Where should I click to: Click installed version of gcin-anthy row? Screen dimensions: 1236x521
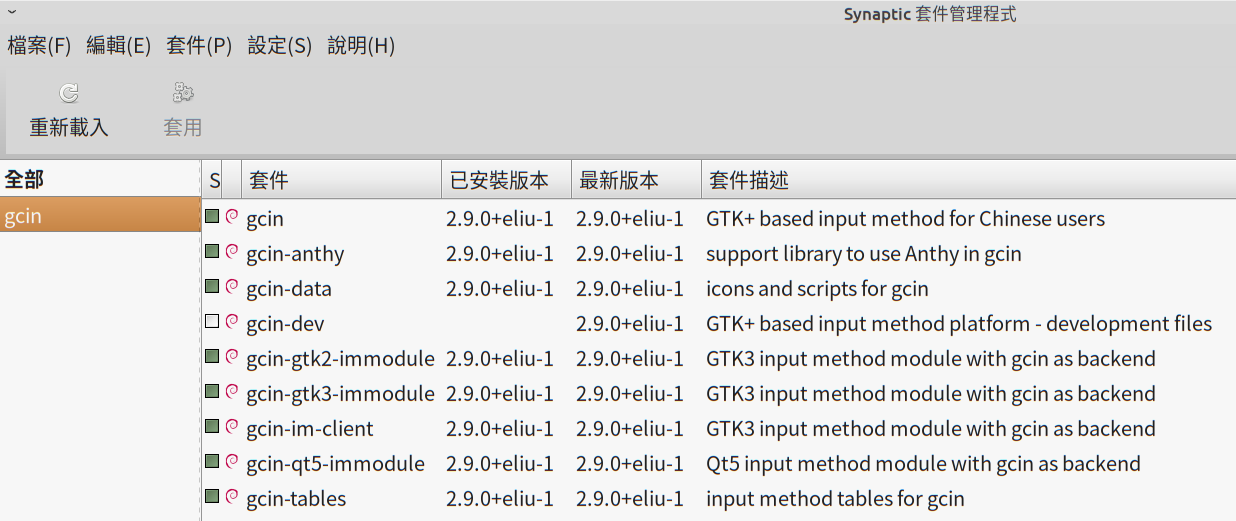500,254
